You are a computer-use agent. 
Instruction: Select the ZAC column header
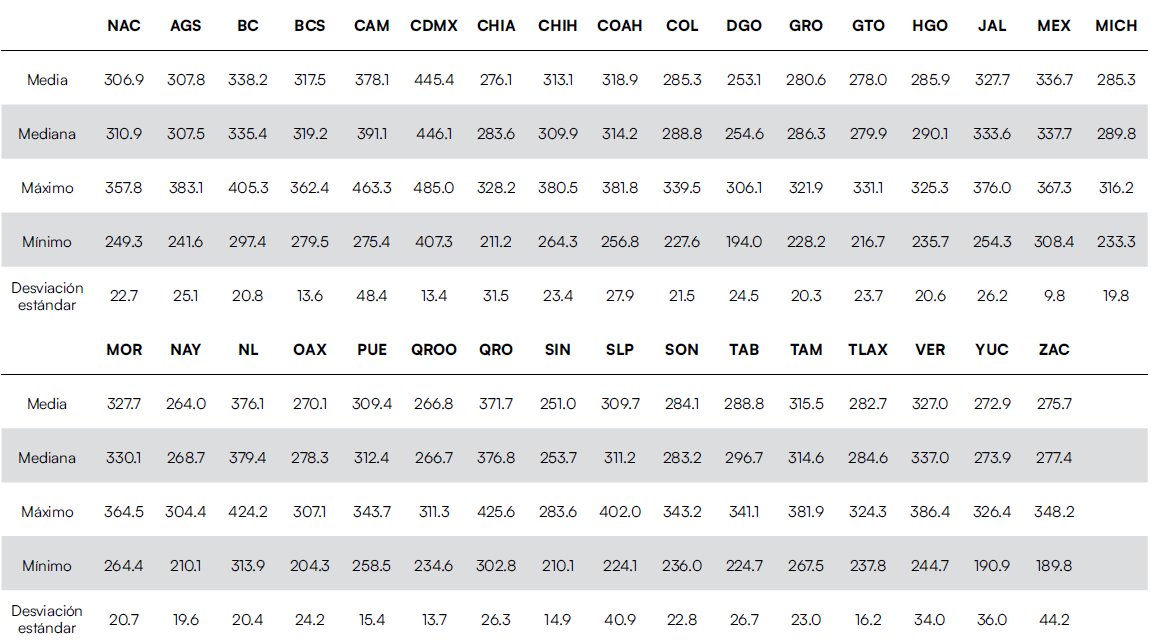tap(1054, 350)
